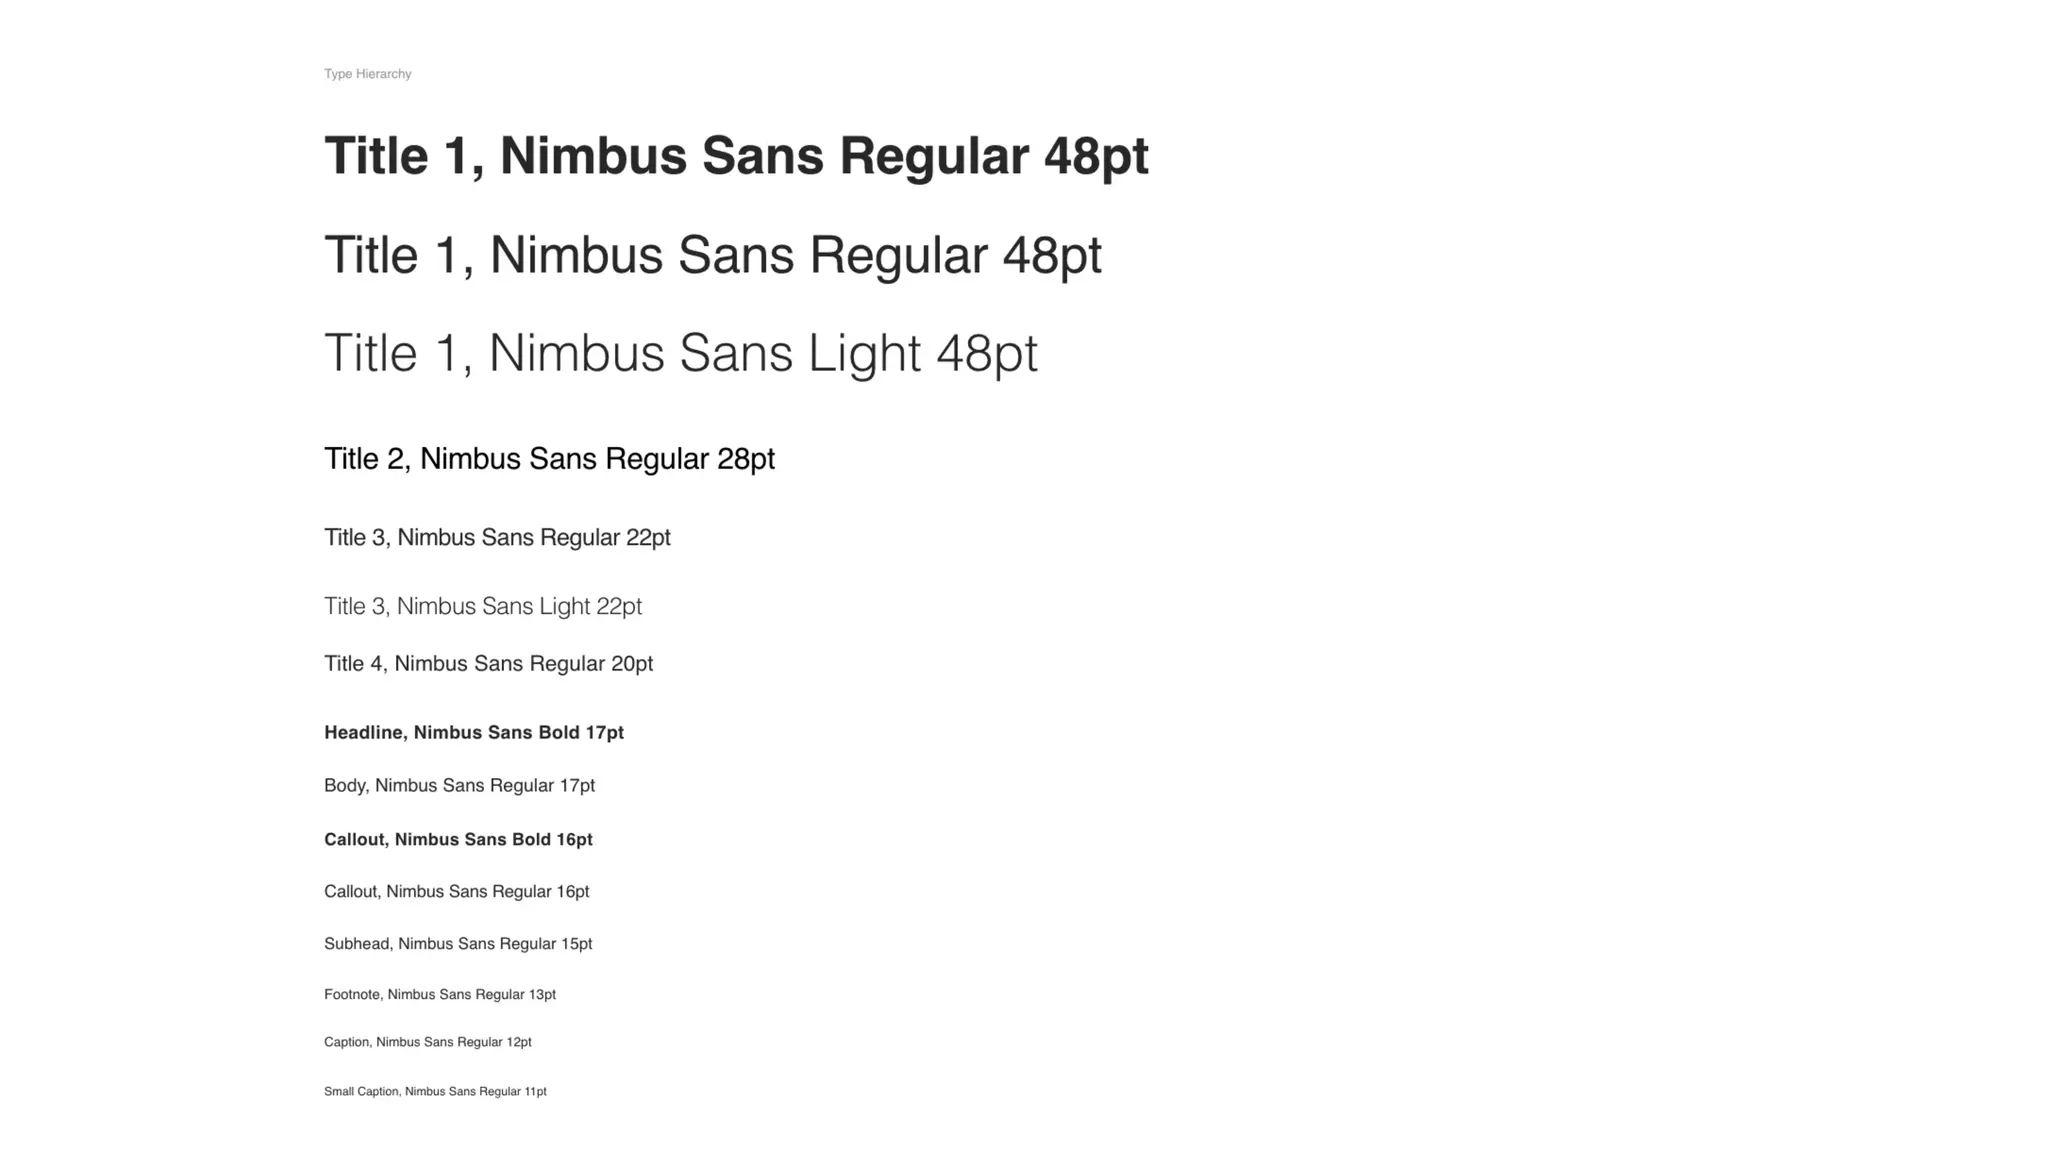This screenshot has width=2048, height=1152.
Task: Click the word Footnote
Action: click(x=352, y=995)
